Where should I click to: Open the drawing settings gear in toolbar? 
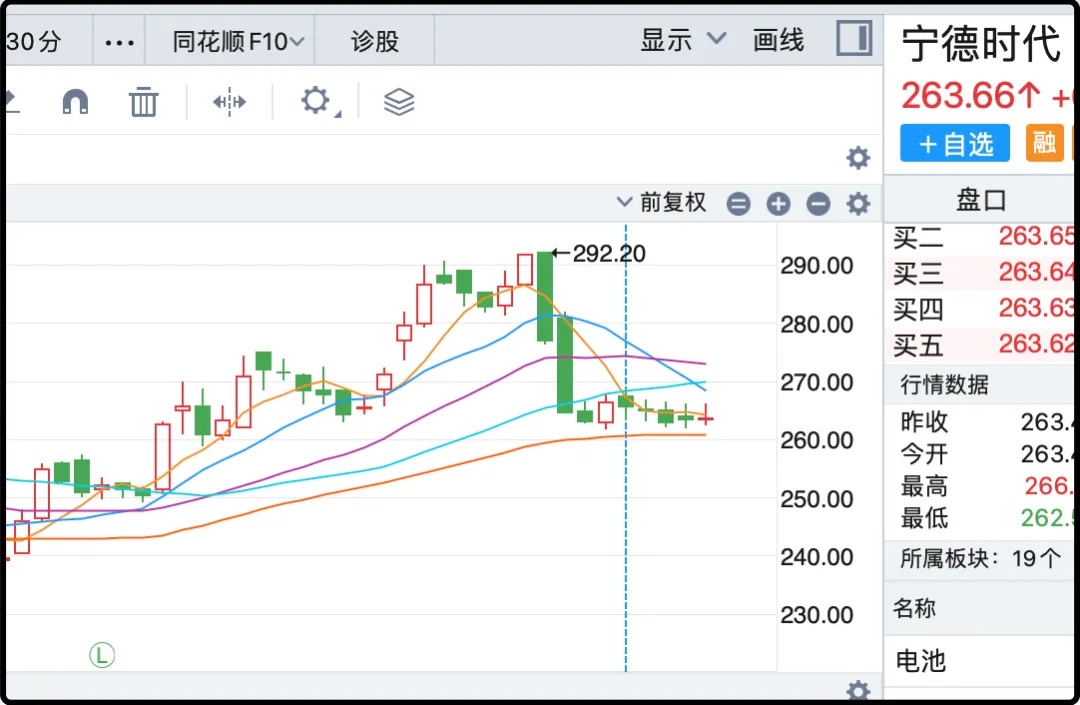click(316, 101)
